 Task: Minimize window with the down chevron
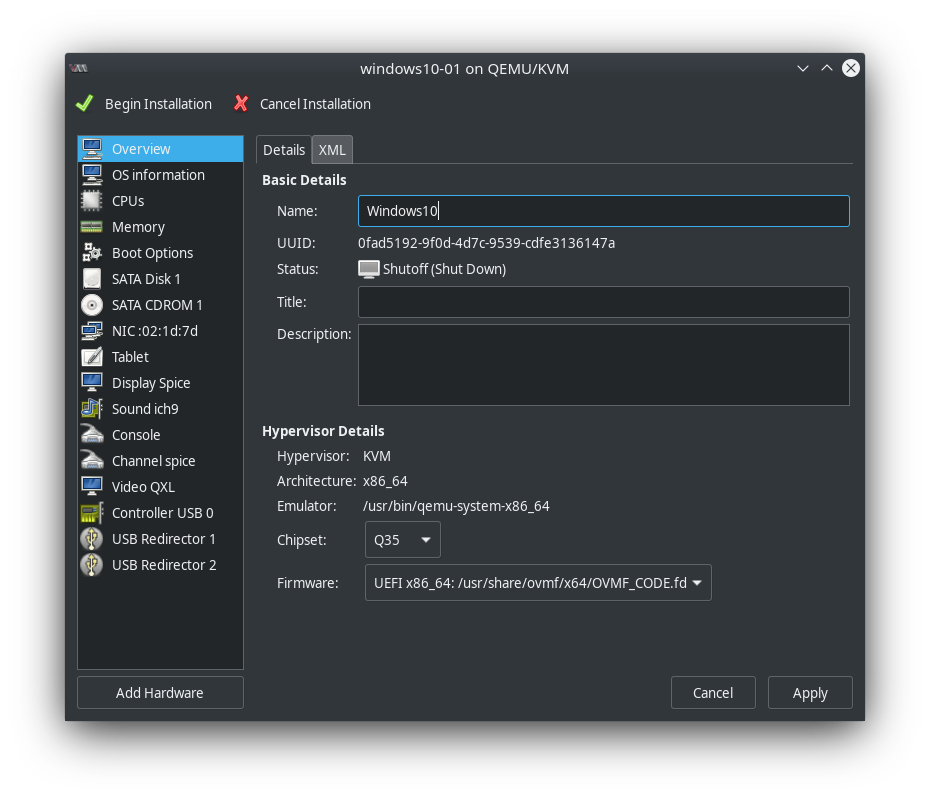point(802,68)
